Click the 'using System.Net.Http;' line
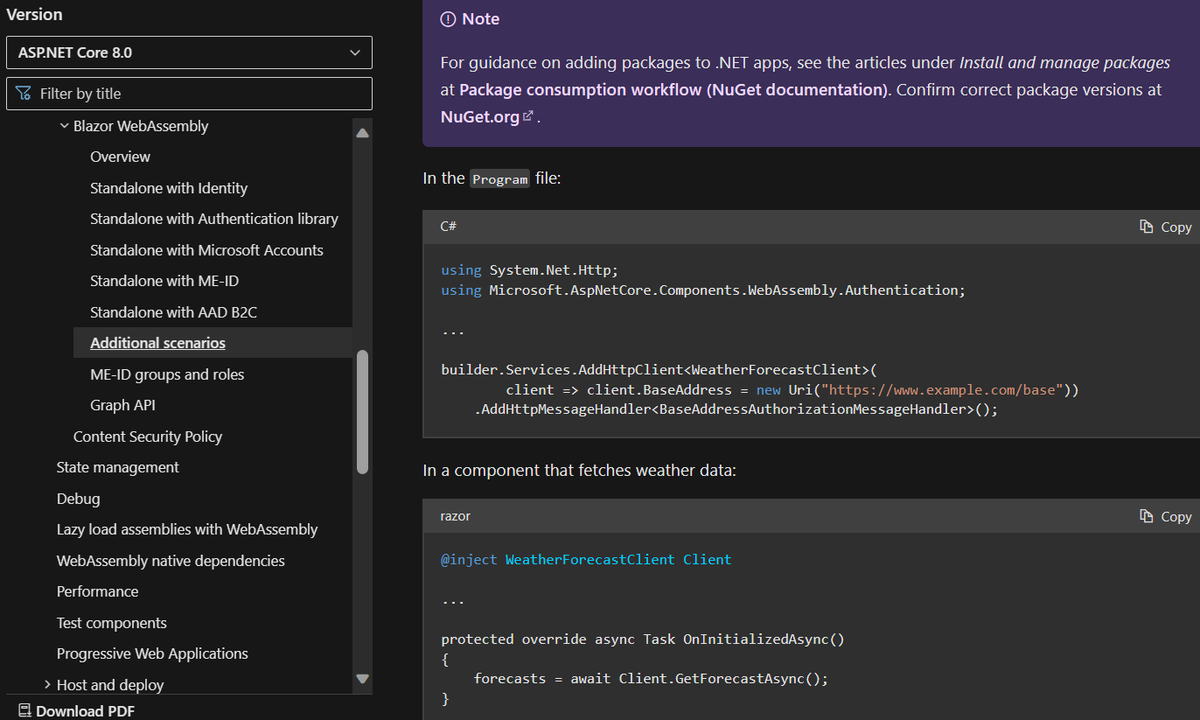 [530, 270]
